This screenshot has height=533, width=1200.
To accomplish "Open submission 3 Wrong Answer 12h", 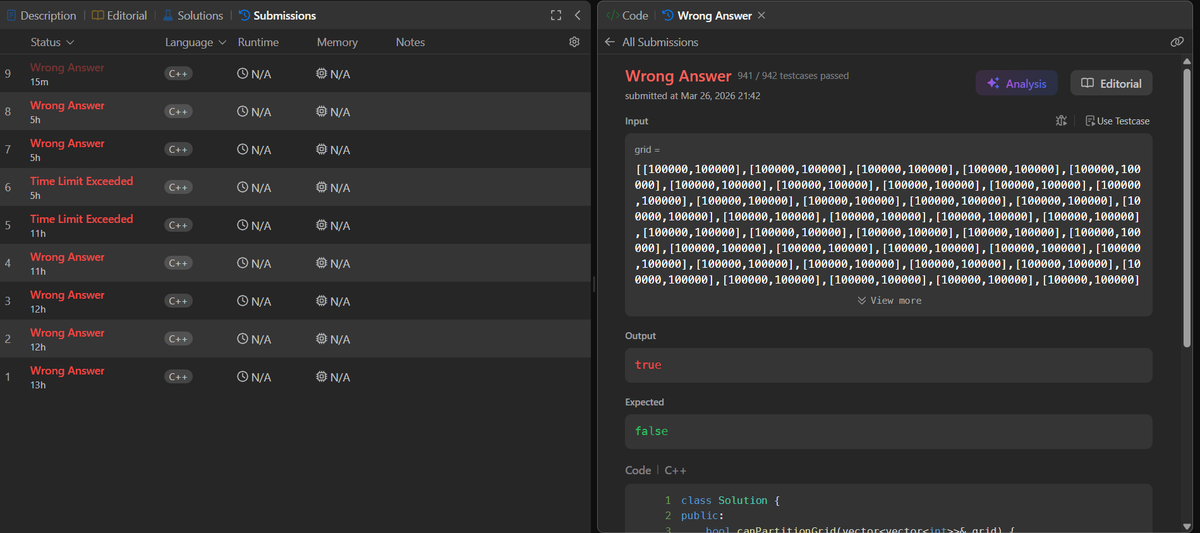I will pyautogui.click(x=295, y=301).
